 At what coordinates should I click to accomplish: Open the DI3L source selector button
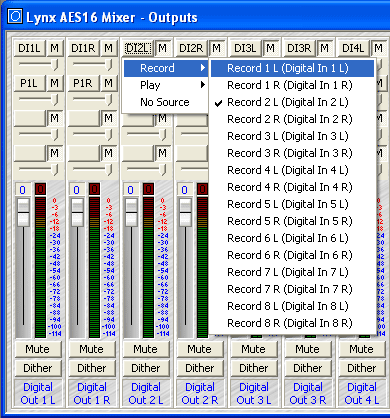point(246,48)
